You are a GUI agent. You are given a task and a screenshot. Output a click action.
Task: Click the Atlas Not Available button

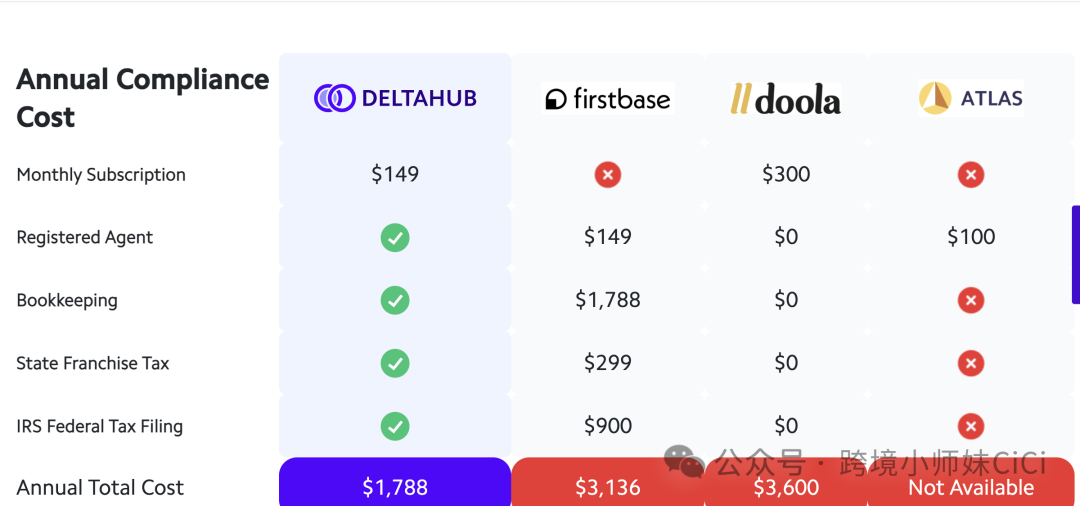970,488
